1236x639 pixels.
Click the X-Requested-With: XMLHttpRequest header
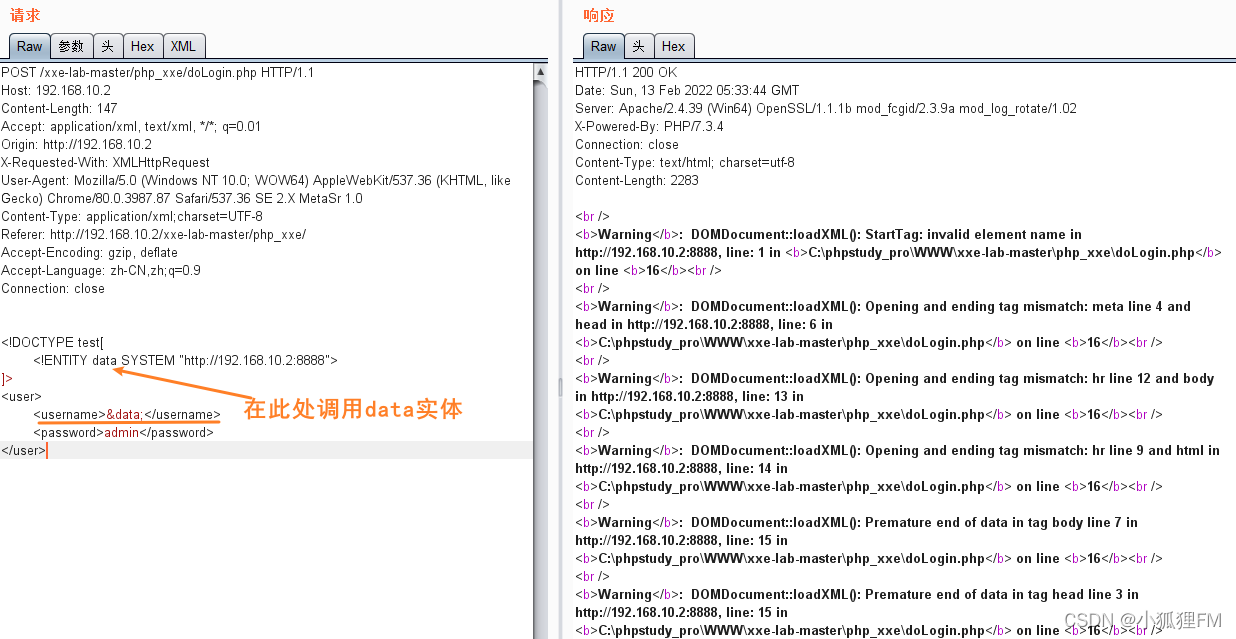click(106, 163)
